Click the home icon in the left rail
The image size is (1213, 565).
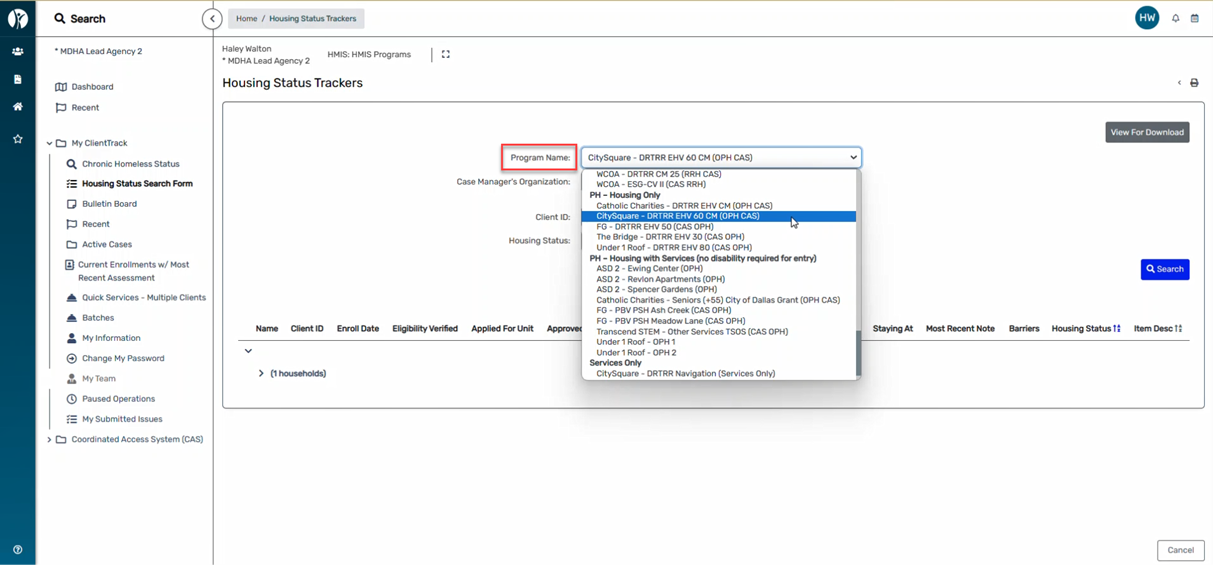pyautogui.click(x=17, y=106)
